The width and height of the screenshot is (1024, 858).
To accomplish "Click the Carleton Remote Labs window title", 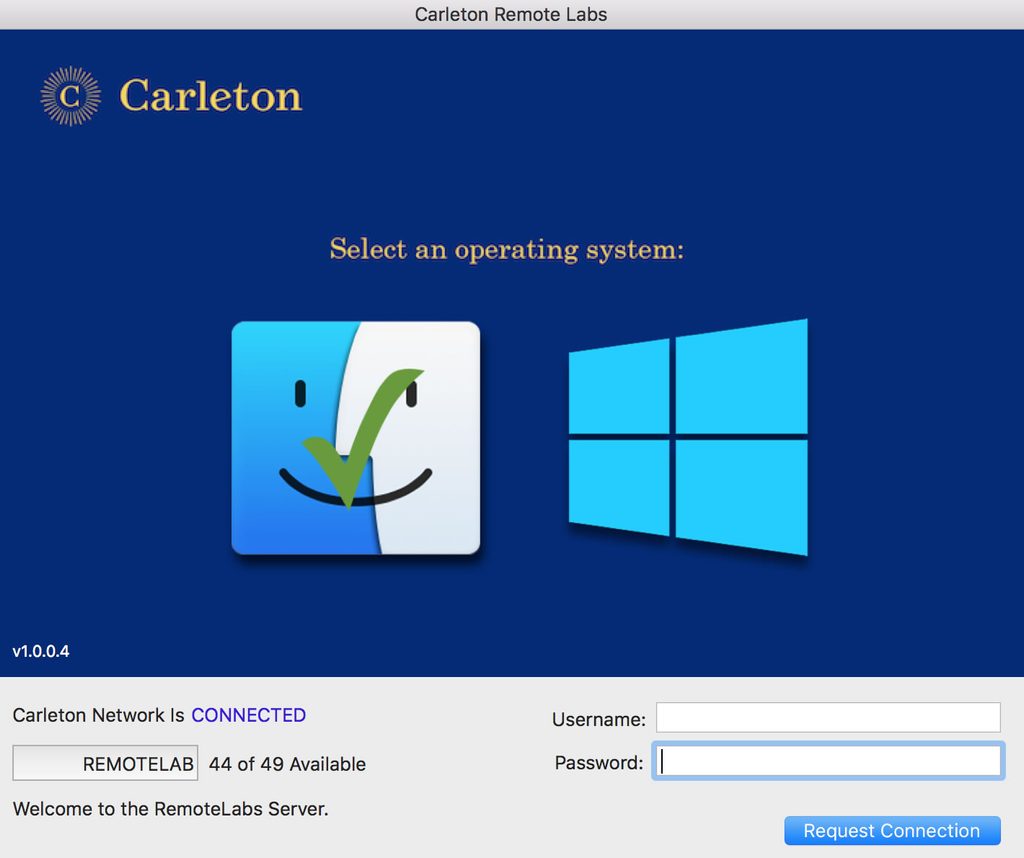I will pyautogui.click(x=511, y=14).
